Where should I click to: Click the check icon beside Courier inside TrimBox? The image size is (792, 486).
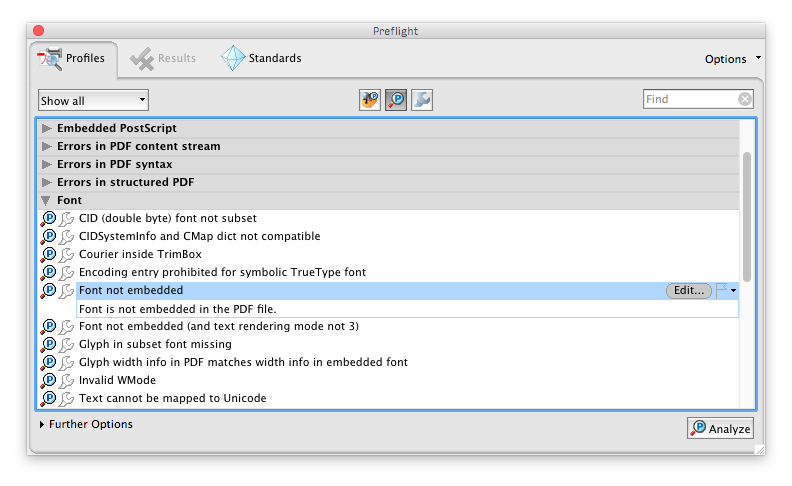[x=49, y=255]
